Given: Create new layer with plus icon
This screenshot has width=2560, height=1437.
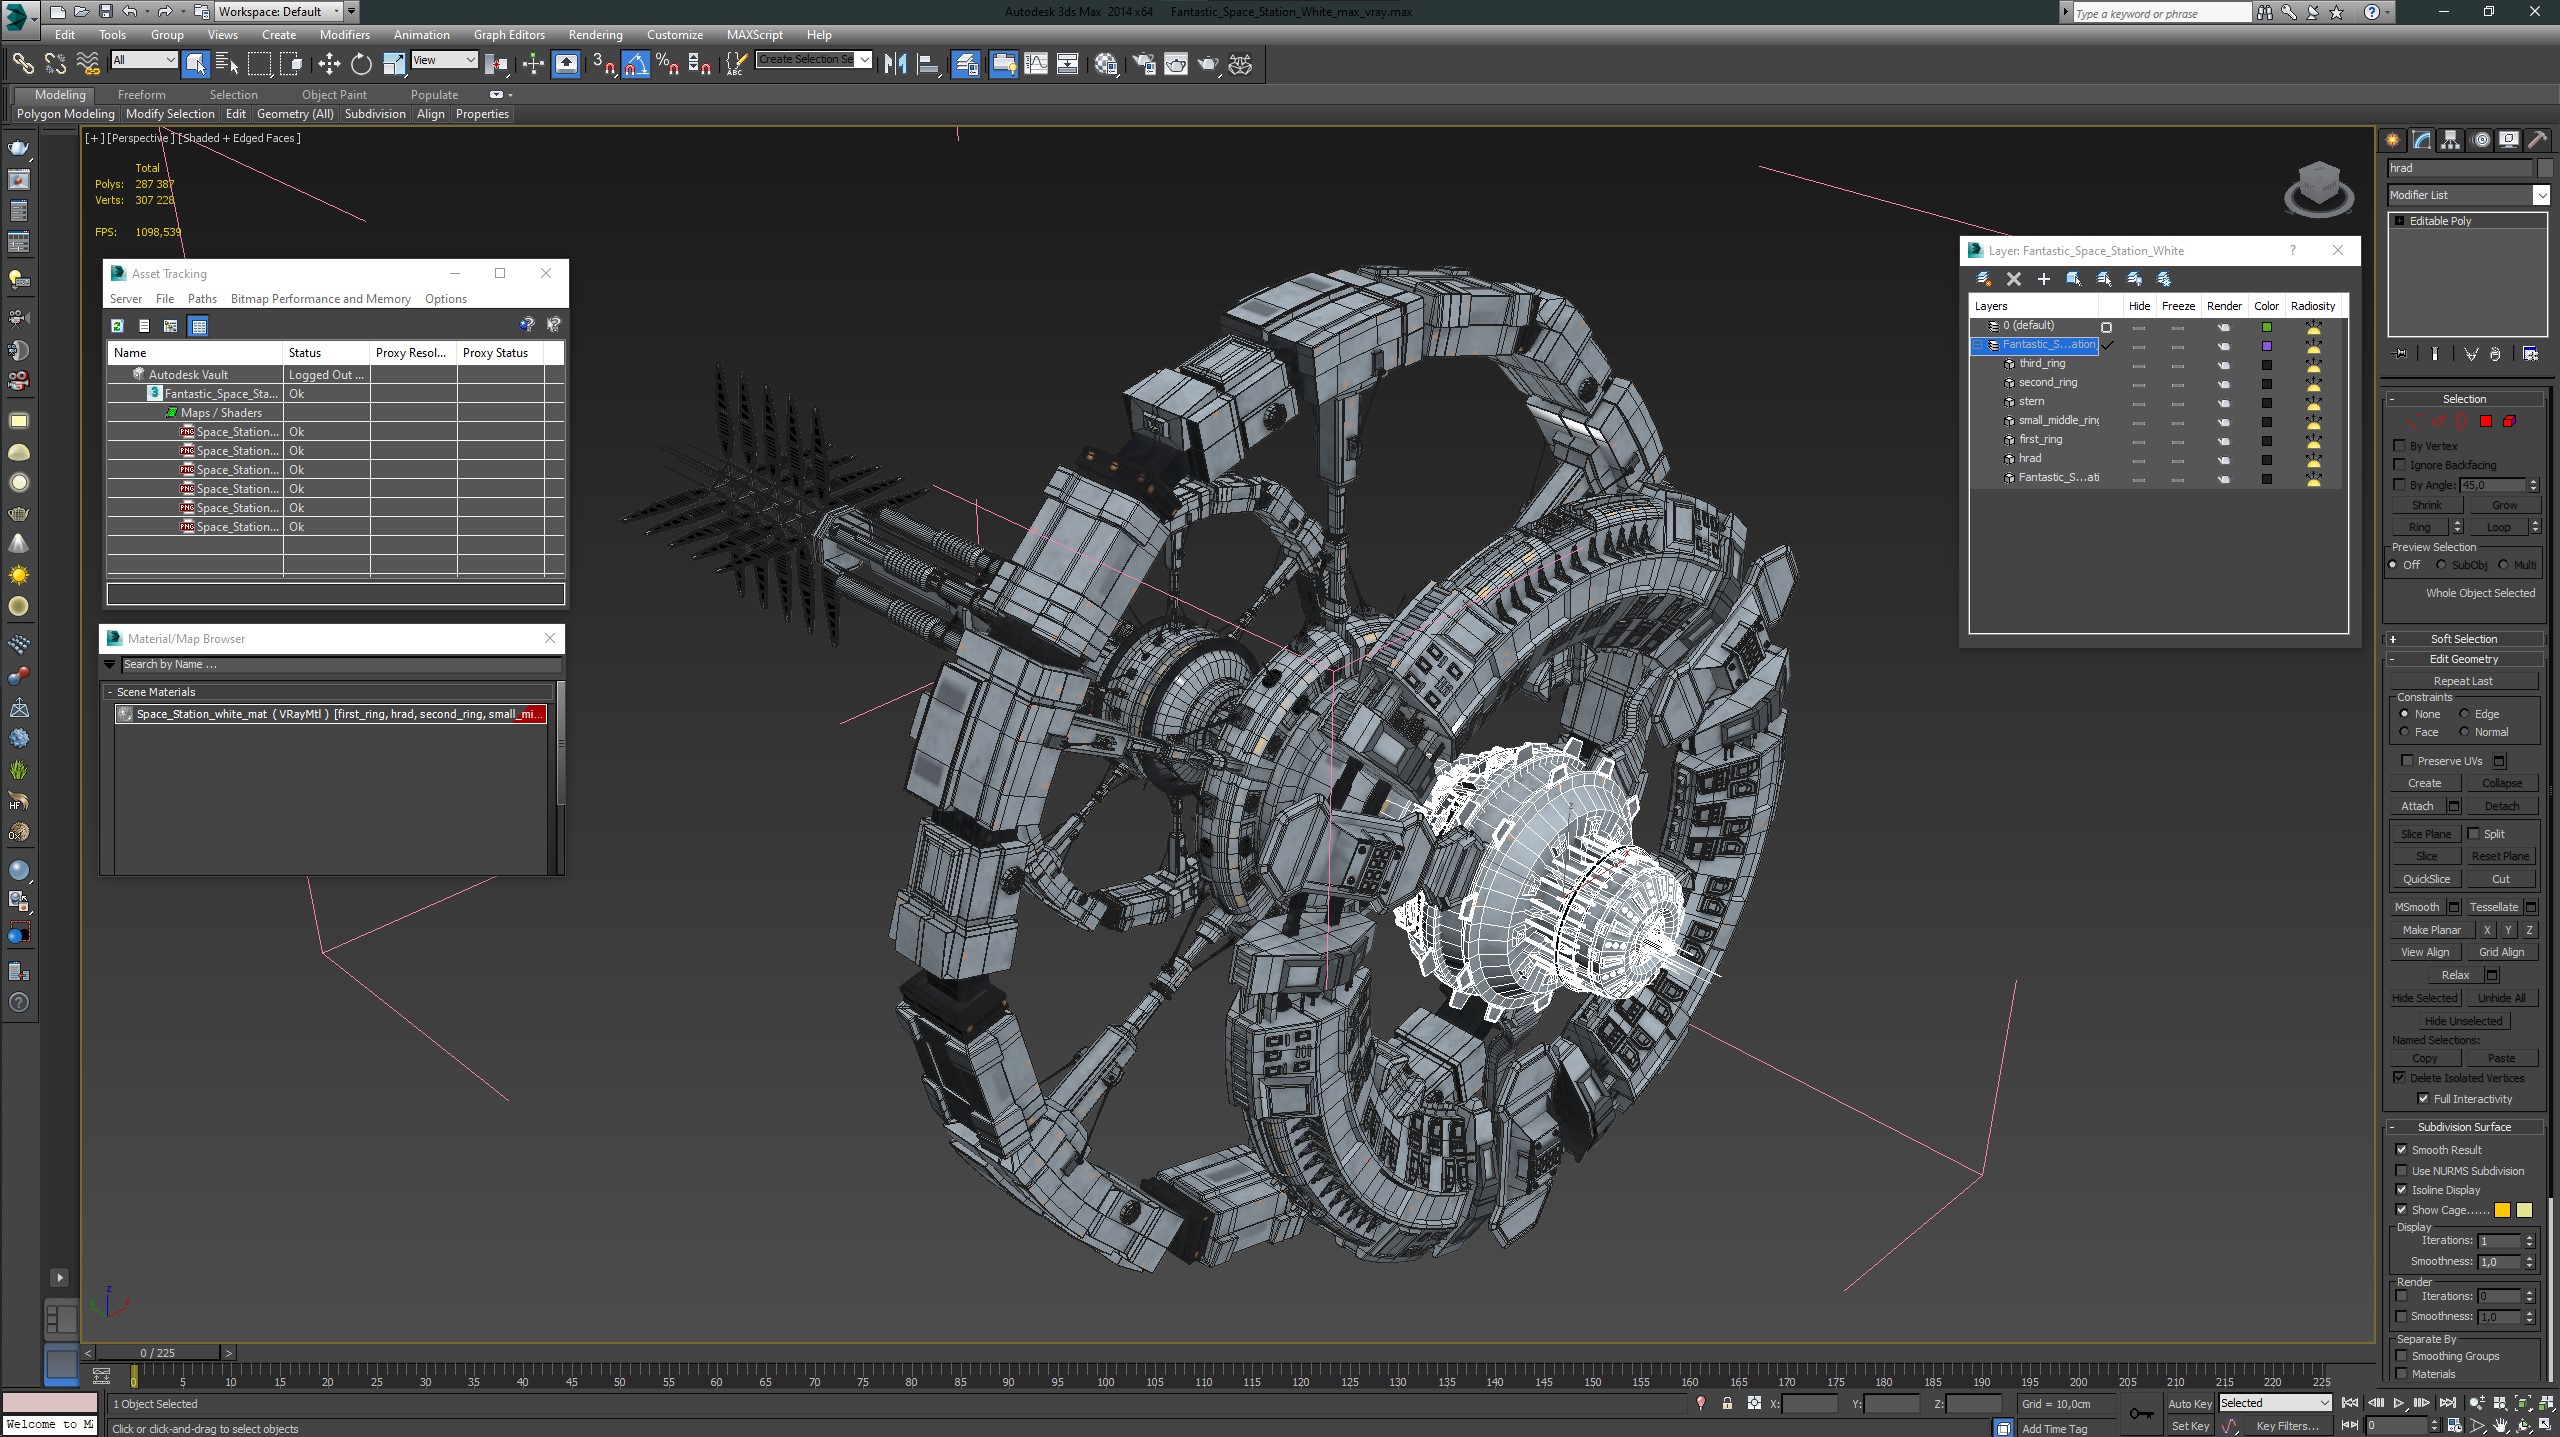Looking at the screenshot, I should tap(2044, 279).
